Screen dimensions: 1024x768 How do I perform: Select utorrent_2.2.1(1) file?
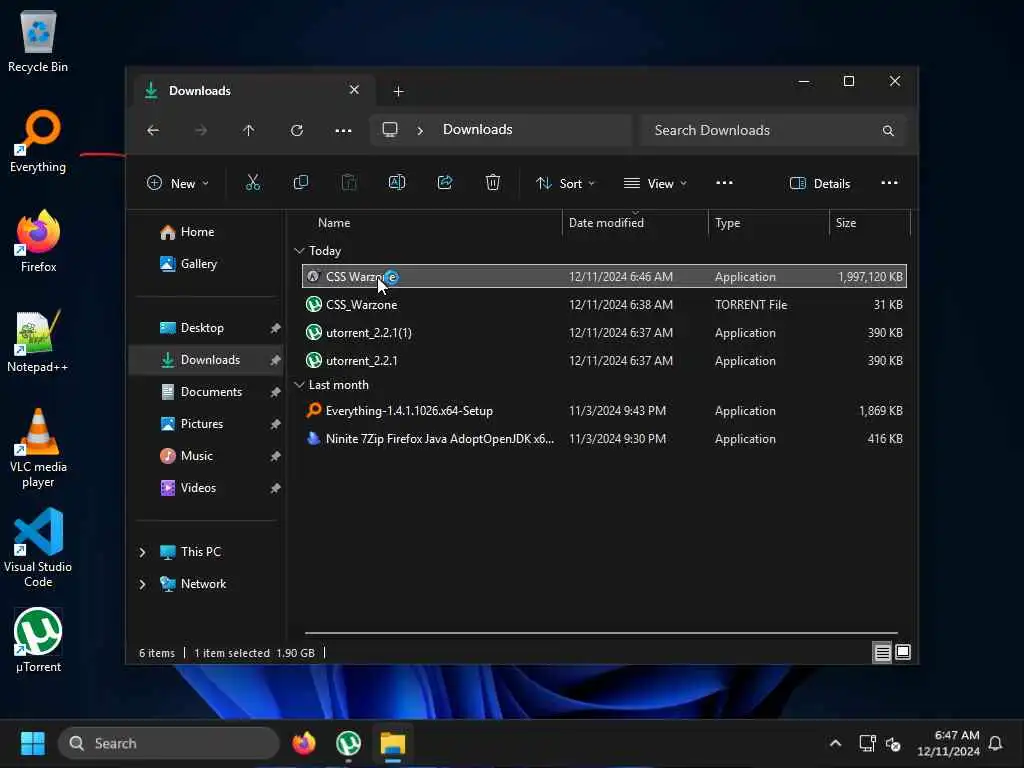(x=604, y=333)
